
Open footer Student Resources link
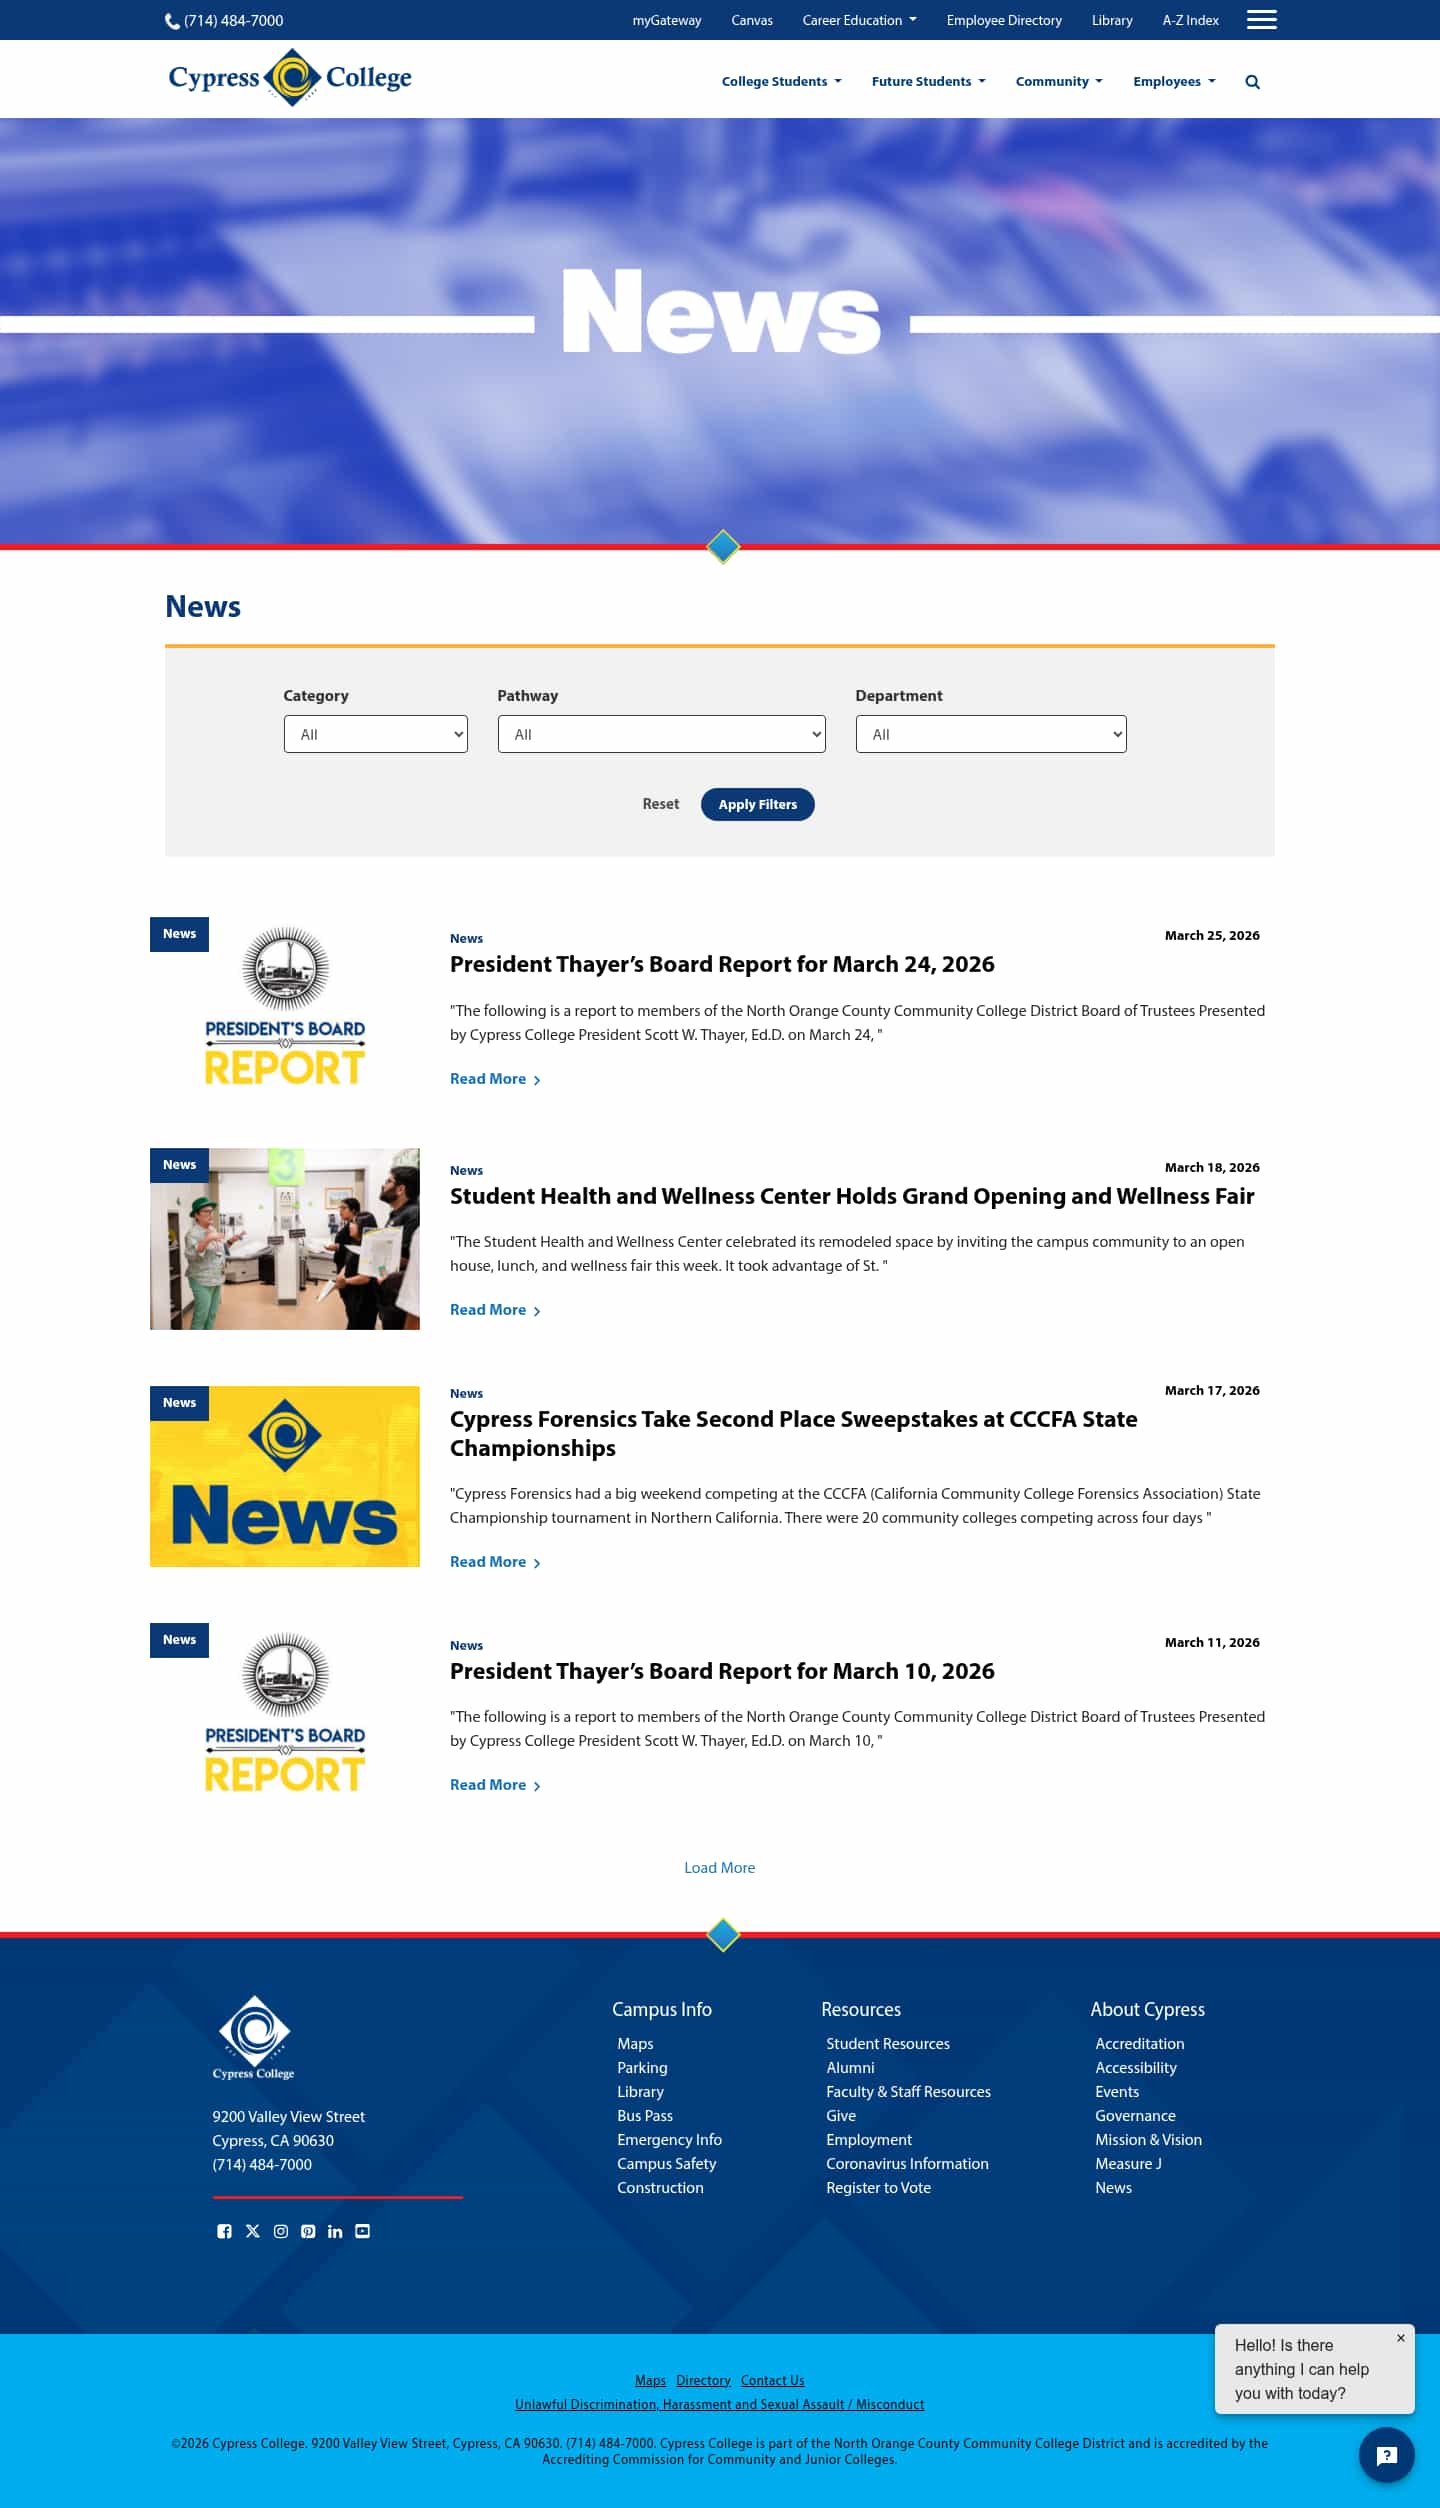point(888,2044)
